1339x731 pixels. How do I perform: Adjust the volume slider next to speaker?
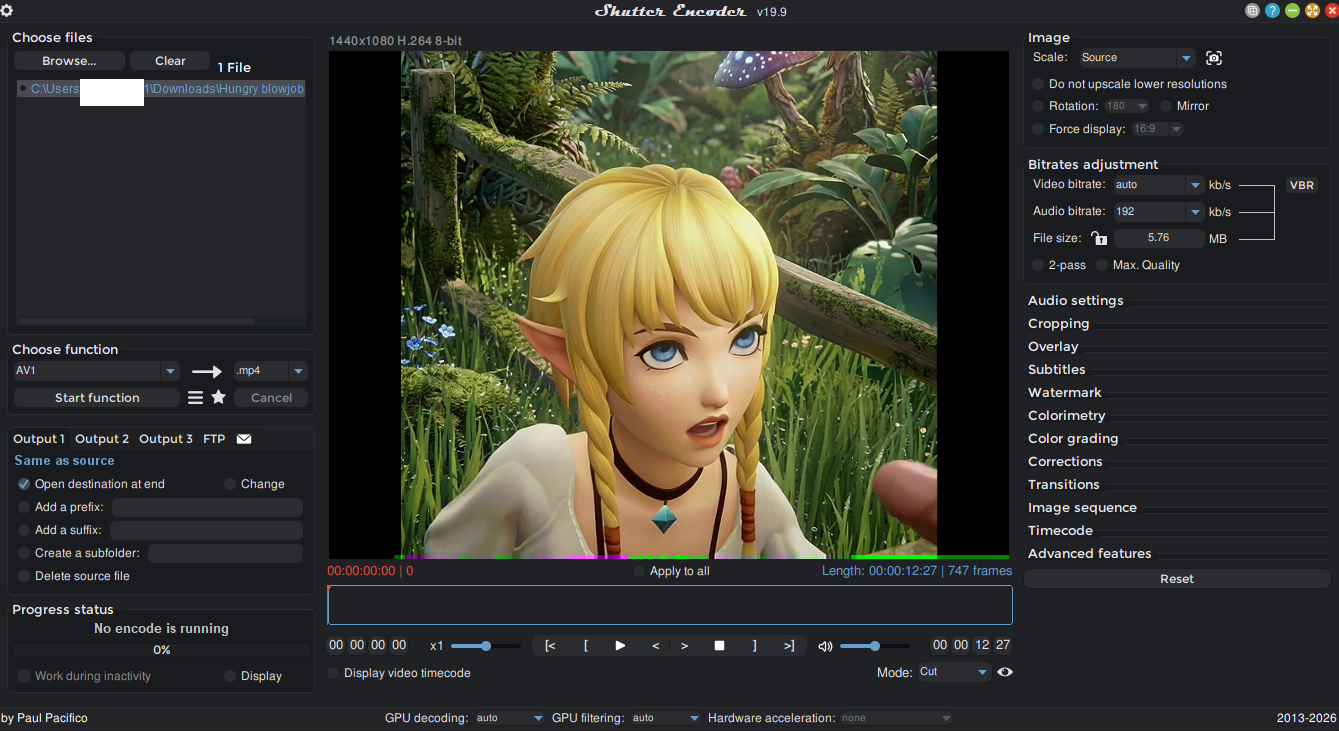[874, 646]
